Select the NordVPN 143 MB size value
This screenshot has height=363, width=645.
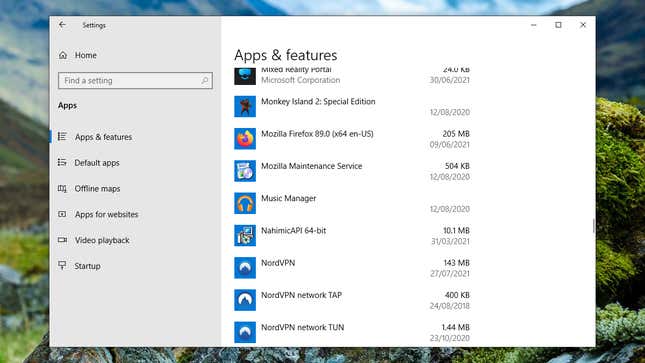pos(456,263)
